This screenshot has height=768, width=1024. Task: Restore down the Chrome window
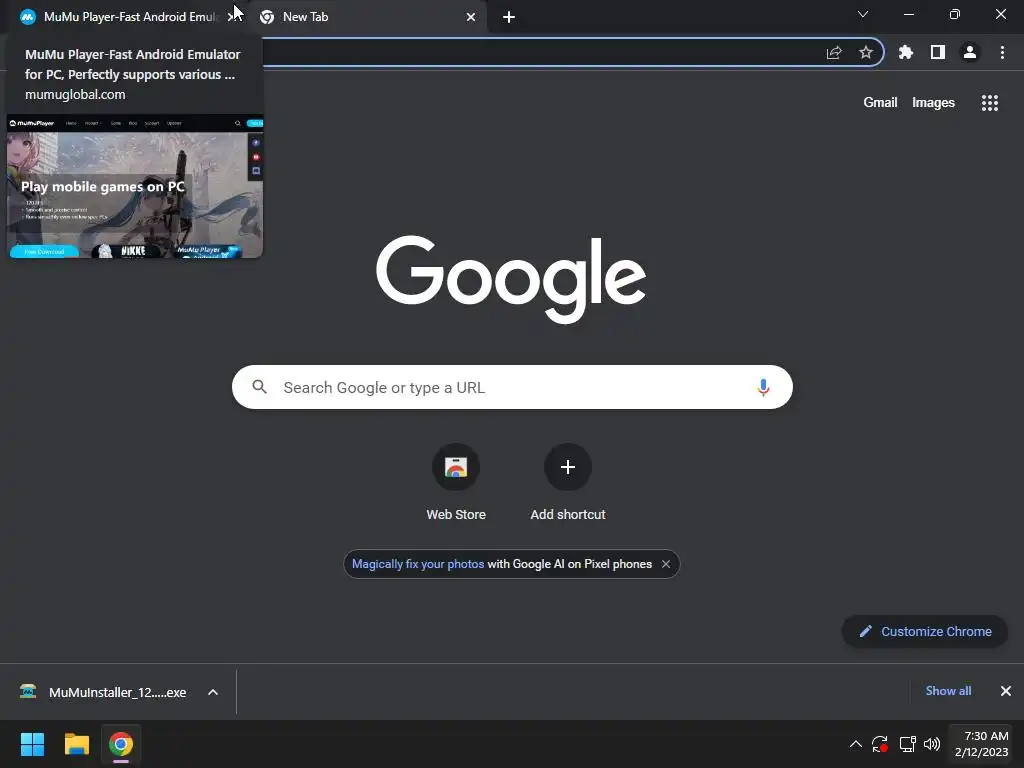click(x=955, y=14)
